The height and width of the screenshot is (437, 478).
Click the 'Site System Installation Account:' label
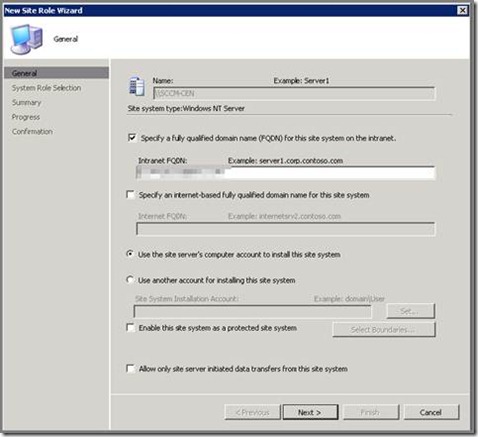(x=187, y=299)
